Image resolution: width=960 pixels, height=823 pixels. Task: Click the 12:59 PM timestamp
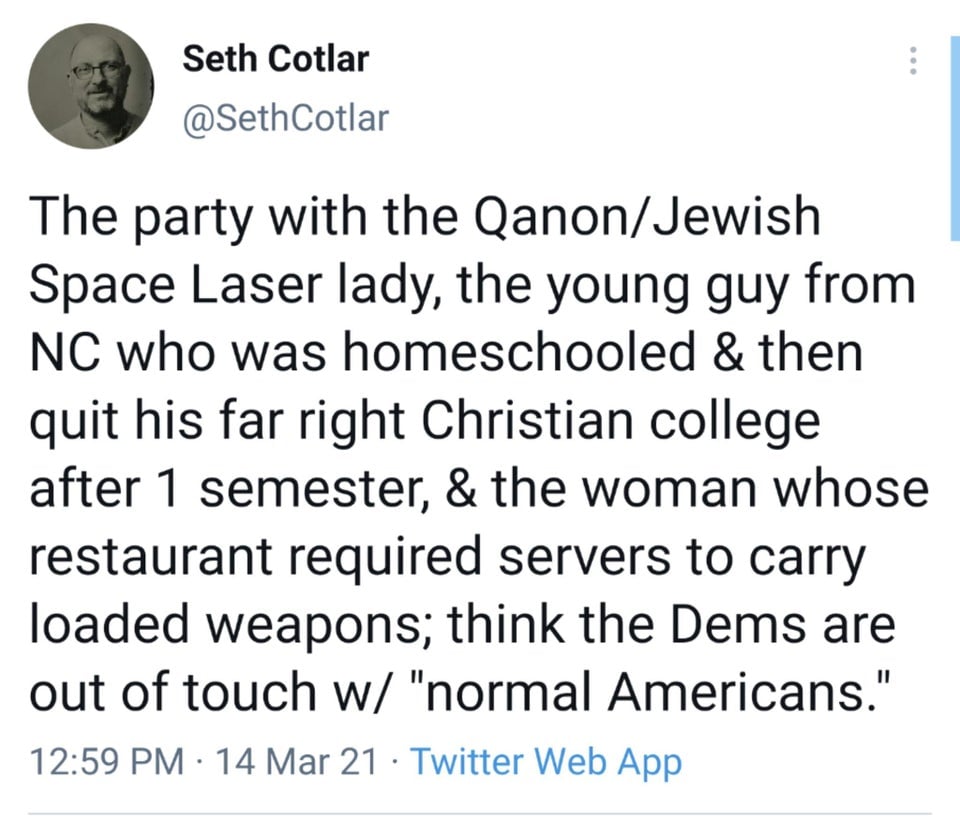pos(107,762)
